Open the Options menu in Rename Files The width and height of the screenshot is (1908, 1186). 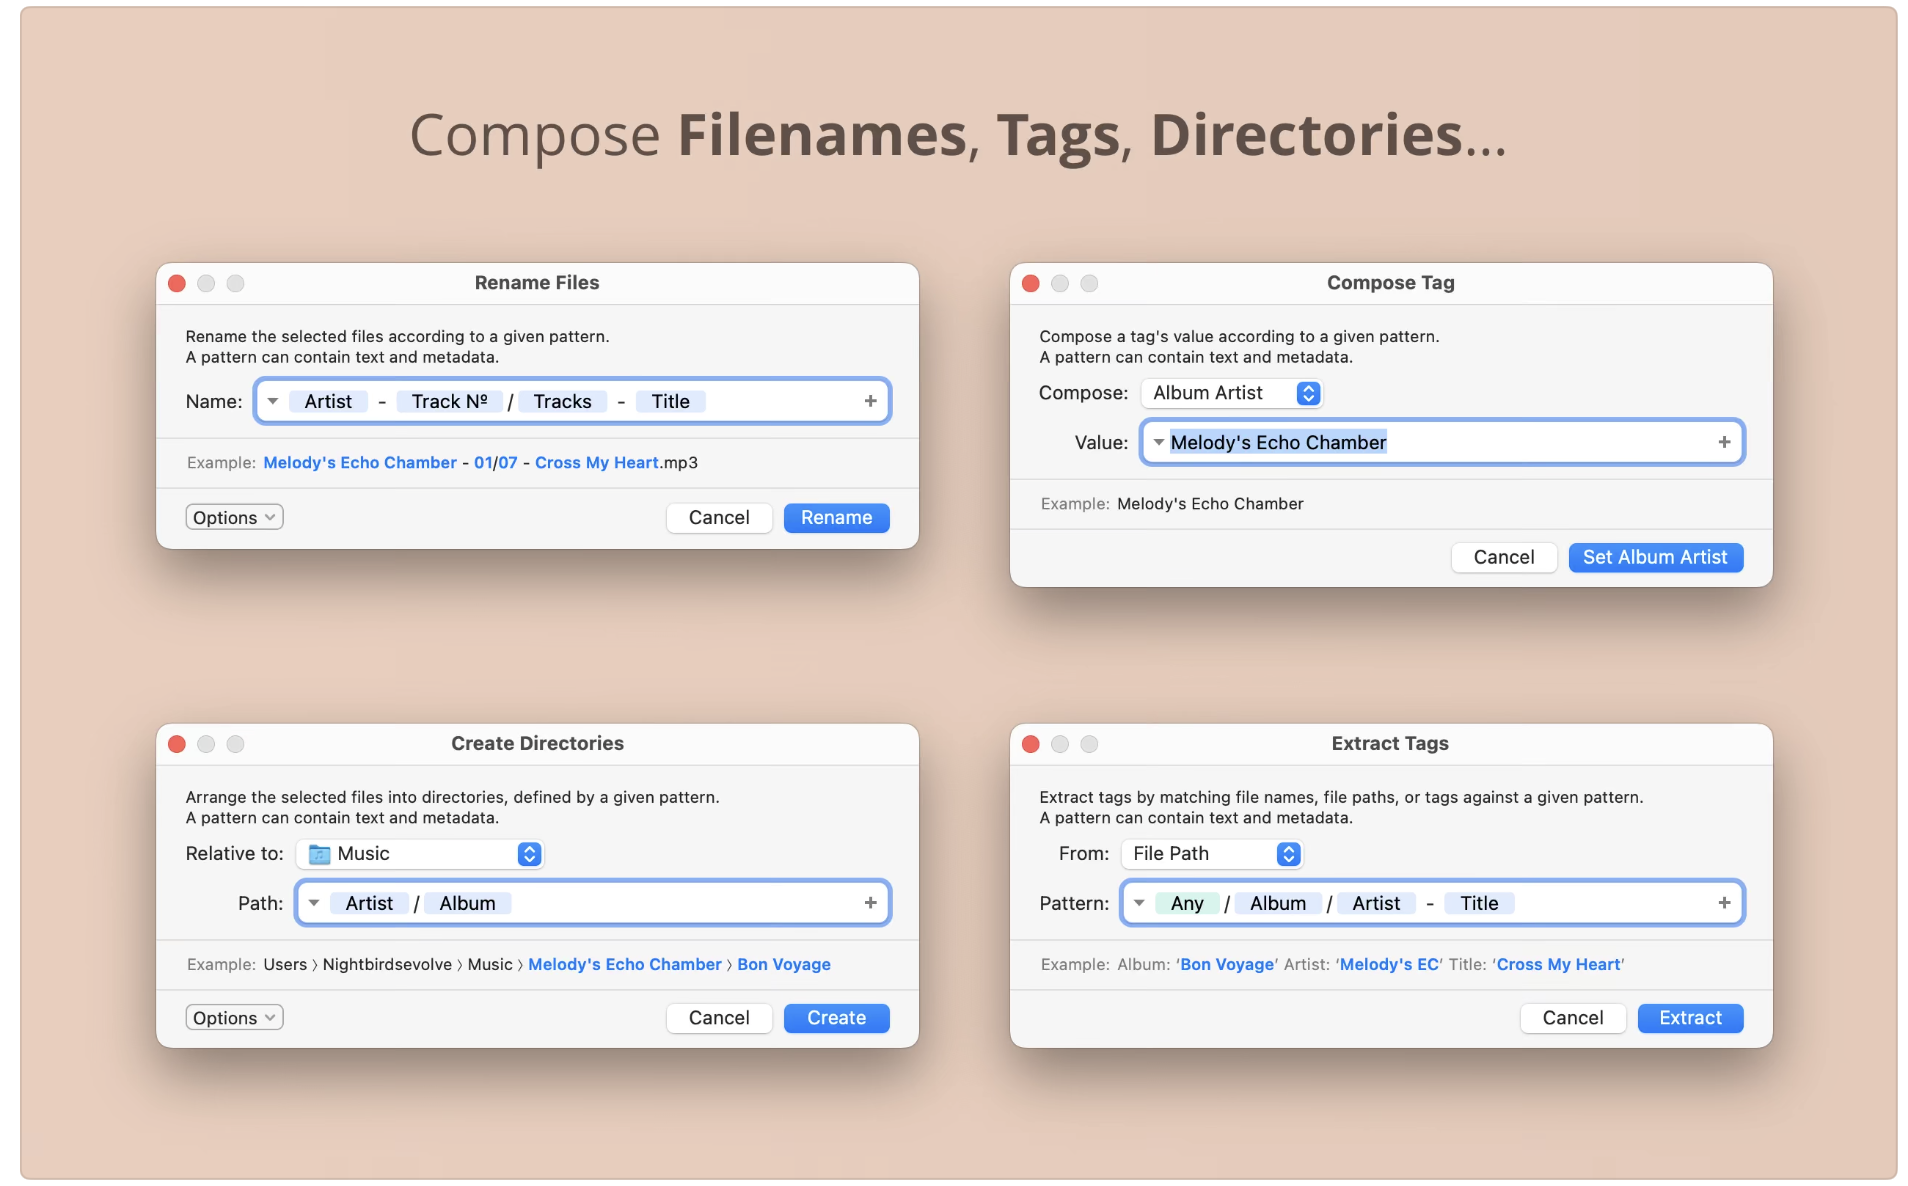(x=233, y=517)
